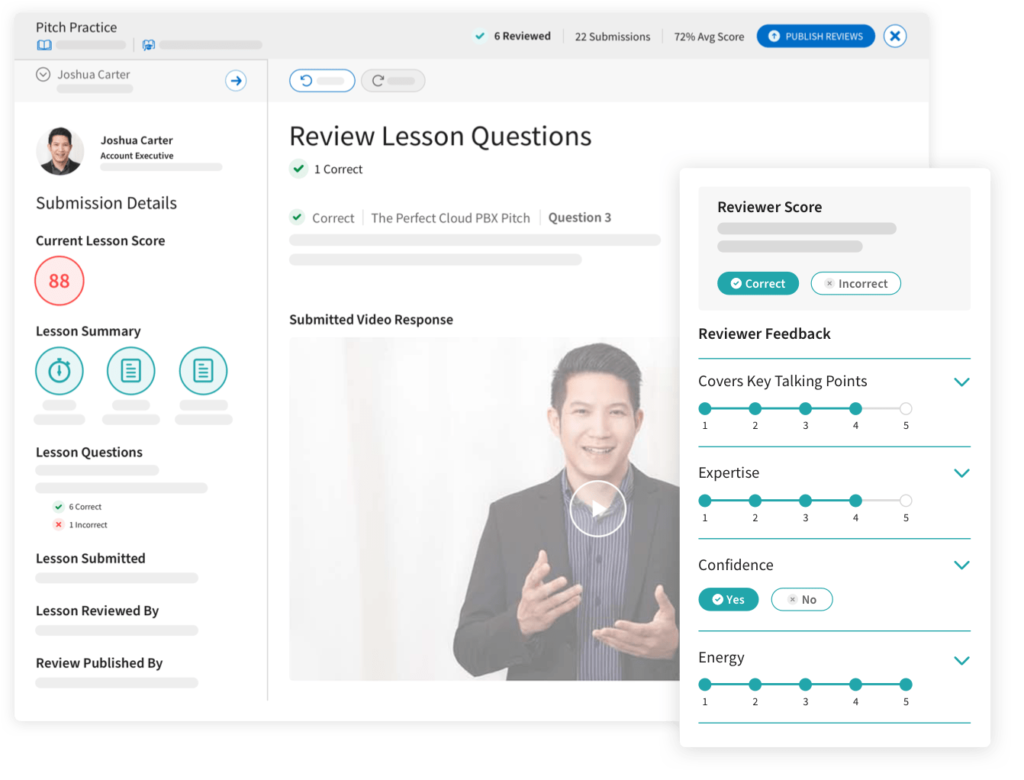Click the Reviewer Score heading

click(x=769, y=207)
